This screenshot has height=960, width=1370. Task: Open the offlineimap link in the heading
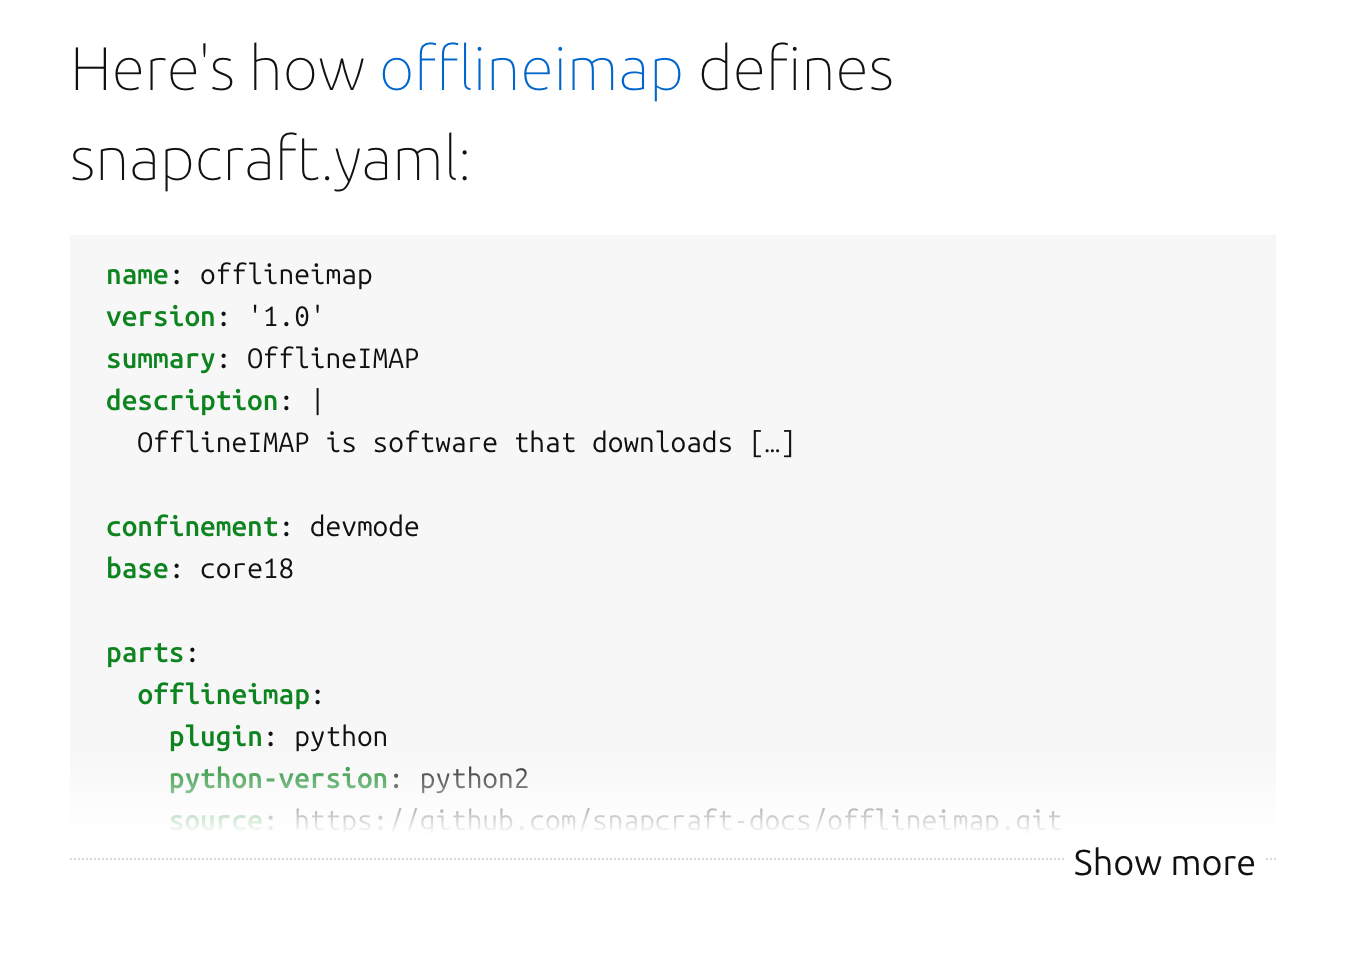coord(531,70)
